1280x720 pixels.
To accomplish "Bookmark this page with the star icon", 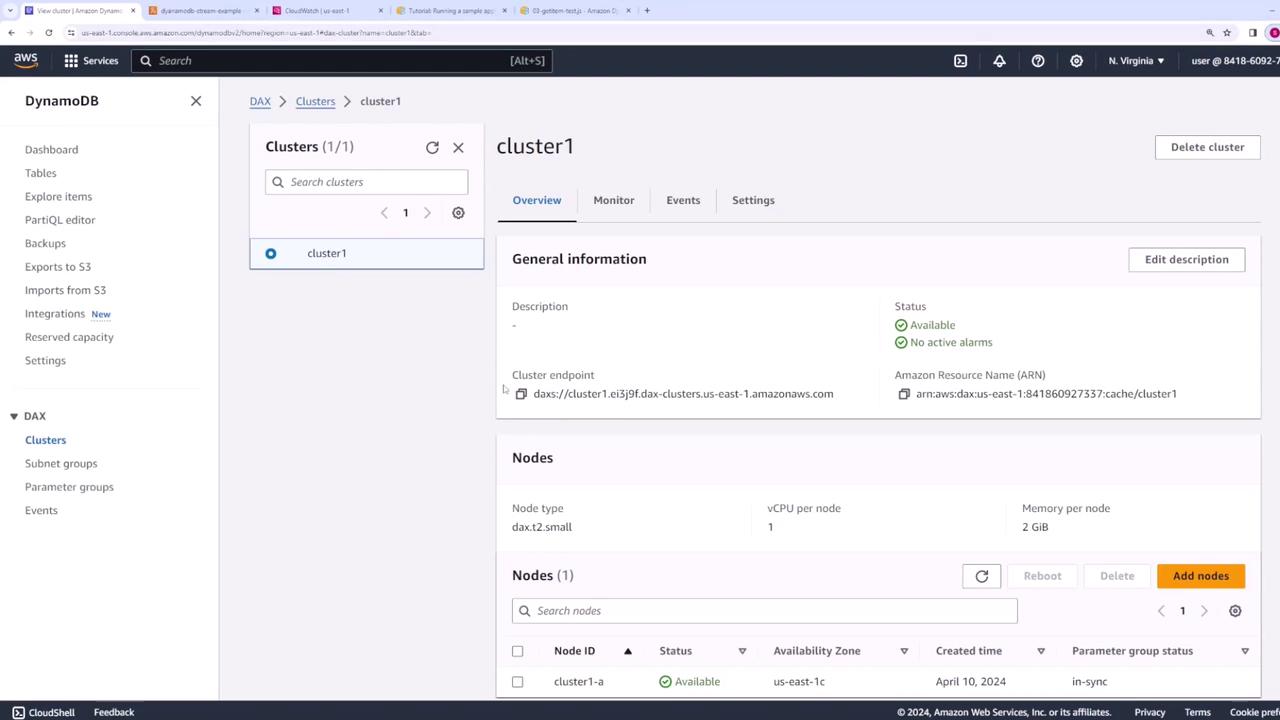I will pyautogui.click(x=1227, y=33).
